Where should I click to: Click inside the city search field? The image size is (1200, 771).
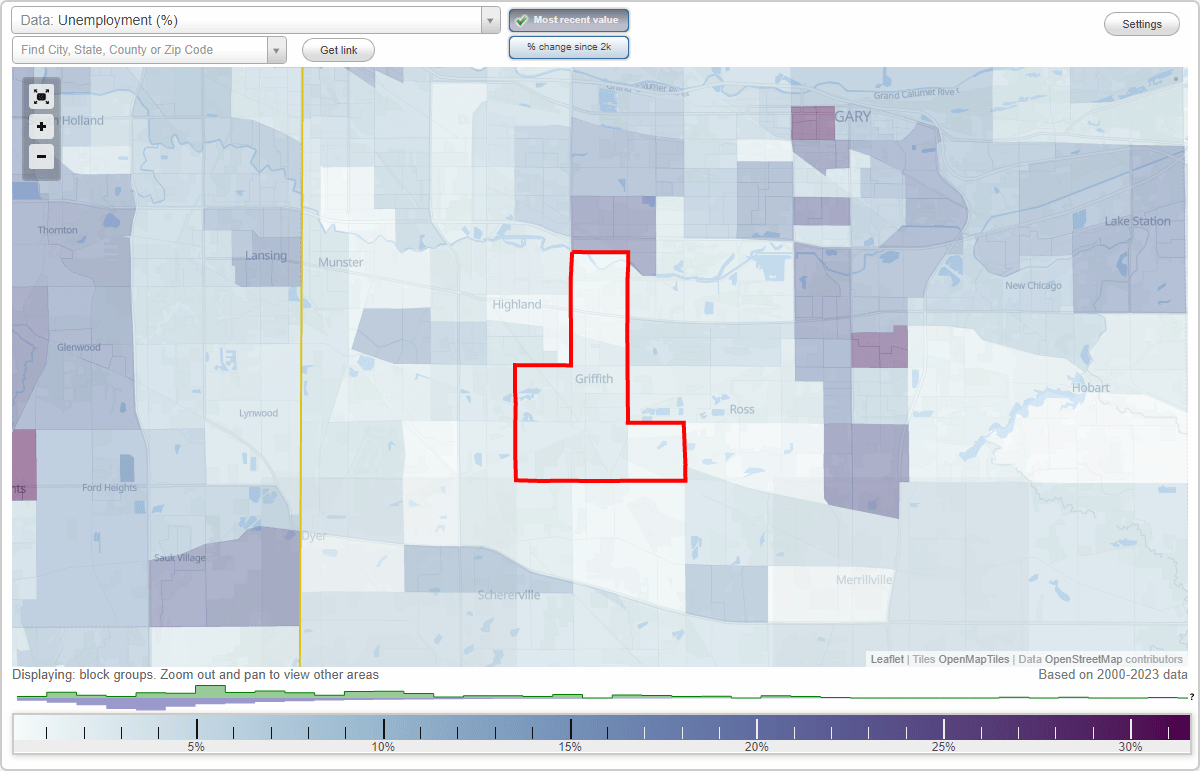point(135,49)
